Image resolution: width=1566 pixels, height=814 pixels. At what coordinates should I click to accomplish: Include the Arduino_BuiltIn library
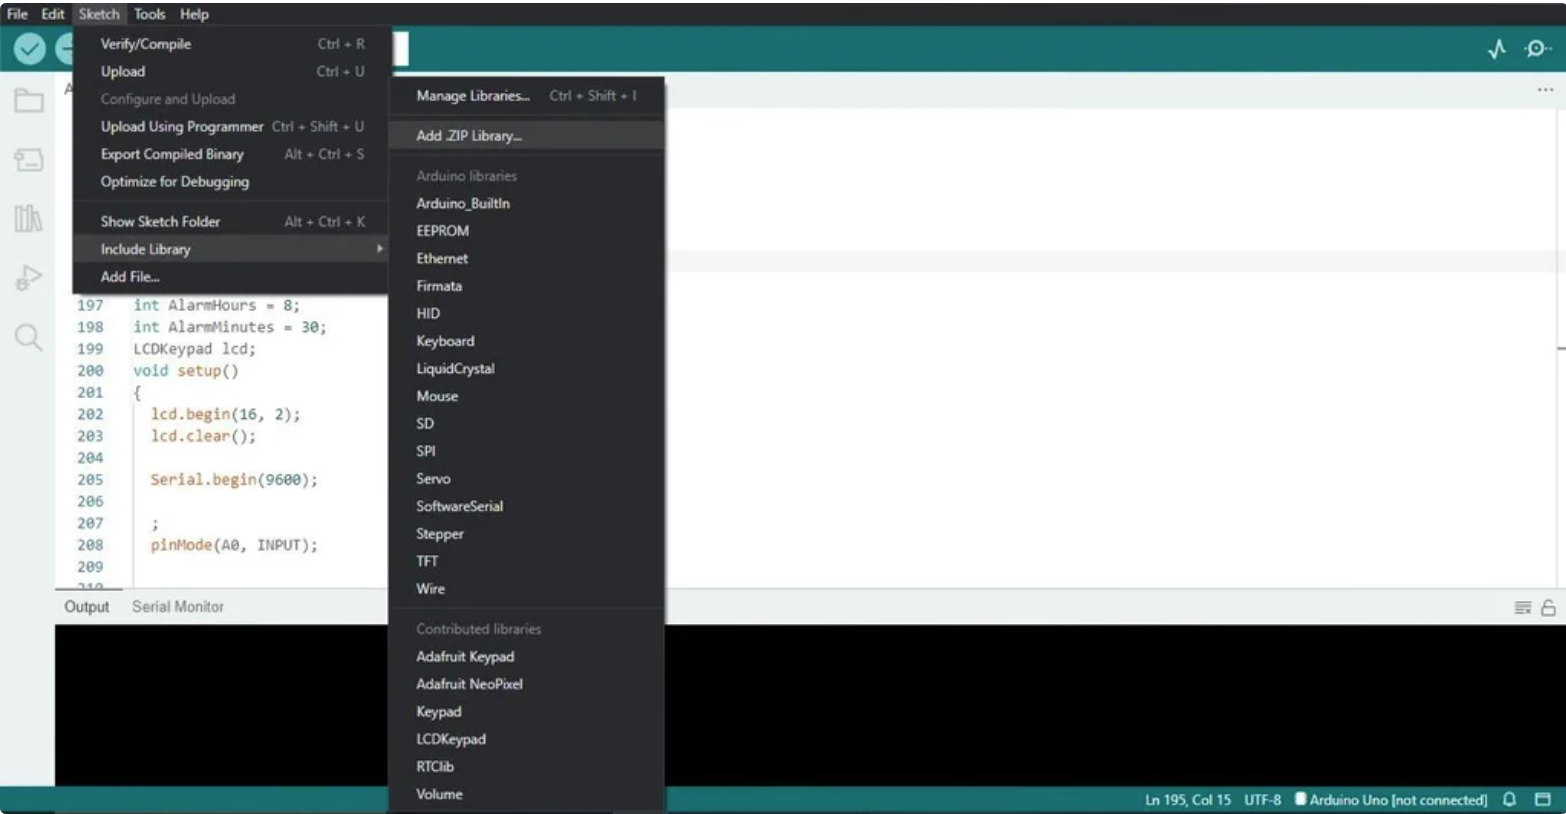pyautogui.click(x=526, y=203)
